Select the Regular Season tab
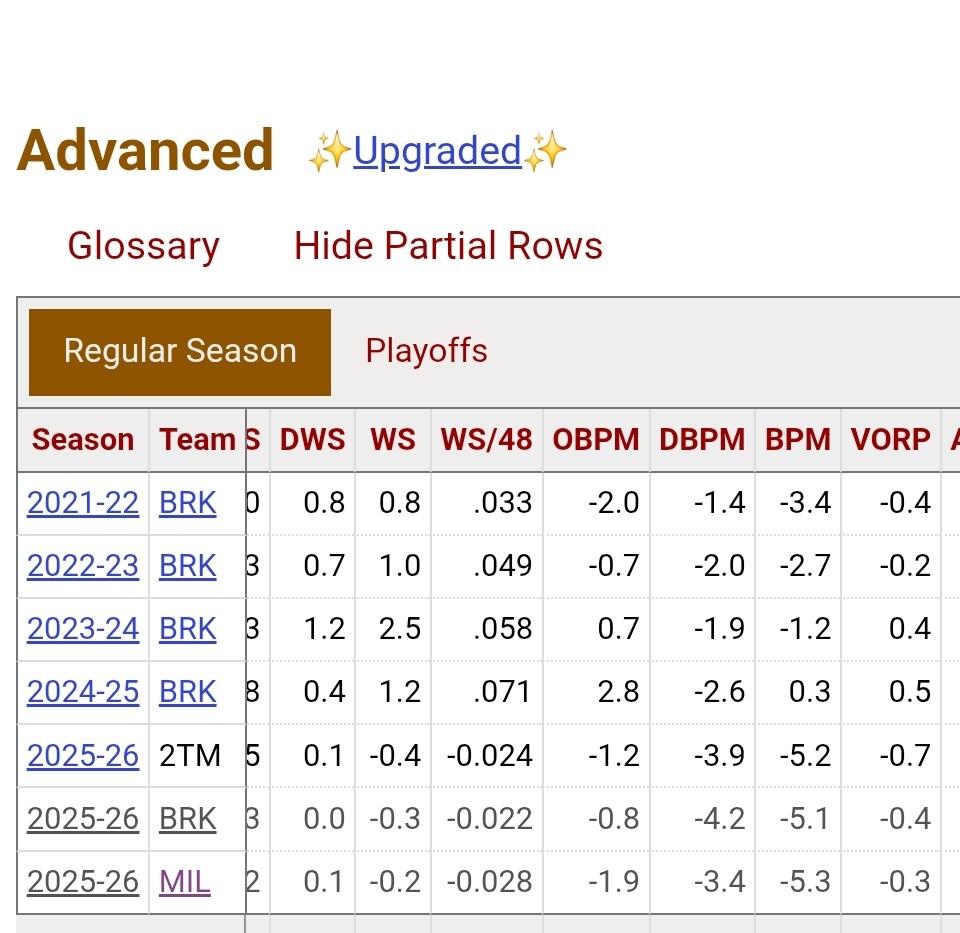Viewport: 960px width, 933px height. click(180, 352)
